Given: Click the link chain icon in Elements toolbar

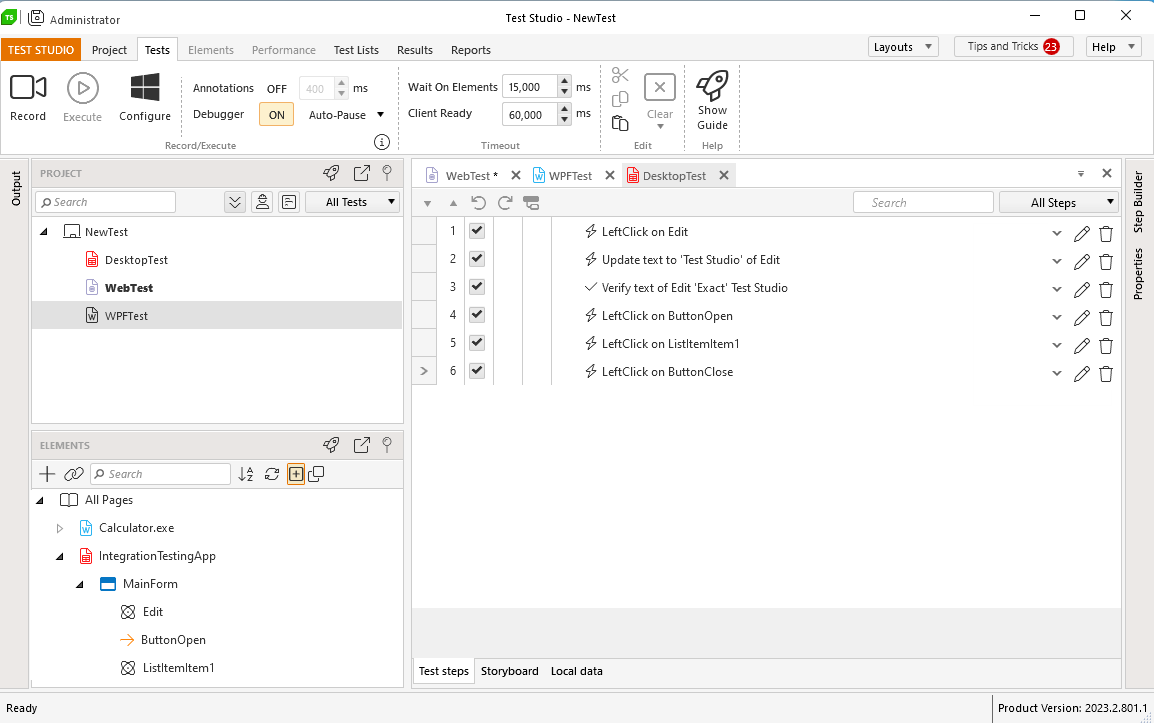Looking at the screenshot, I should point(74,474).
